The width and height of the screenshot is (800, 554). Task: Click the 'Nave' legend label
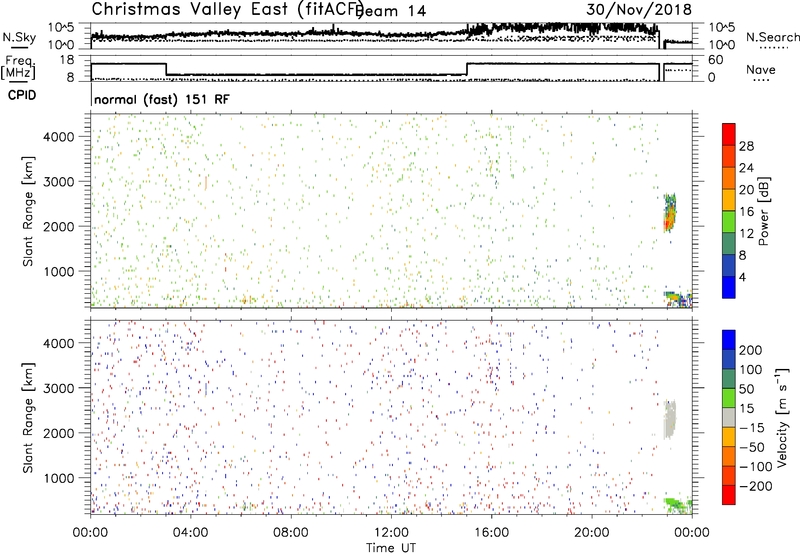tap(760, 70)
